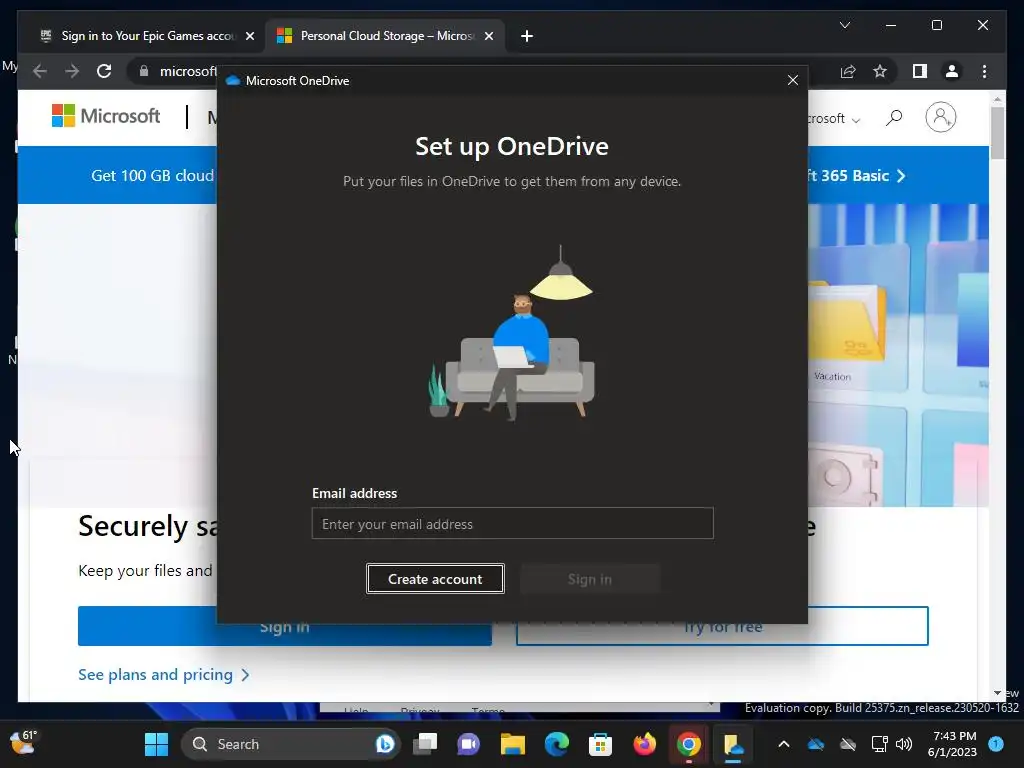Click the Microsoft account sign-in avatar
This screenshot has width=1024, height=768.
point(940,118)
